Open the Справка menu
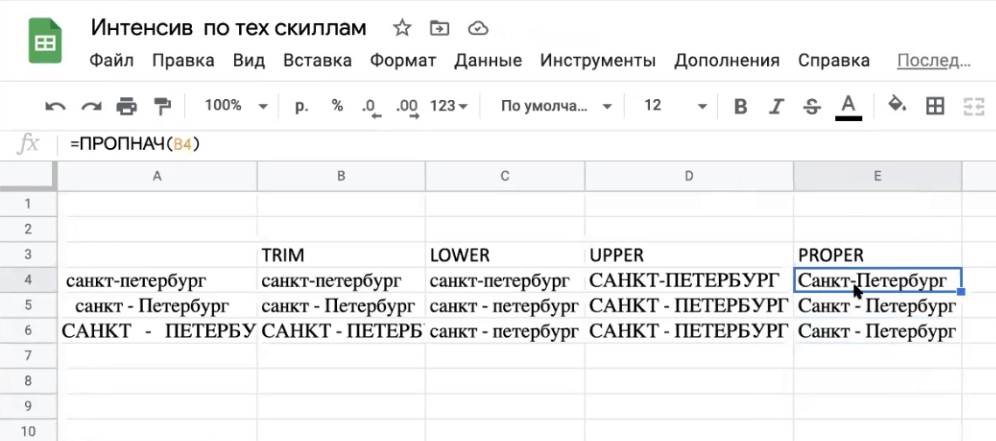The image size is (996, 441). click(x=834, y=61)
